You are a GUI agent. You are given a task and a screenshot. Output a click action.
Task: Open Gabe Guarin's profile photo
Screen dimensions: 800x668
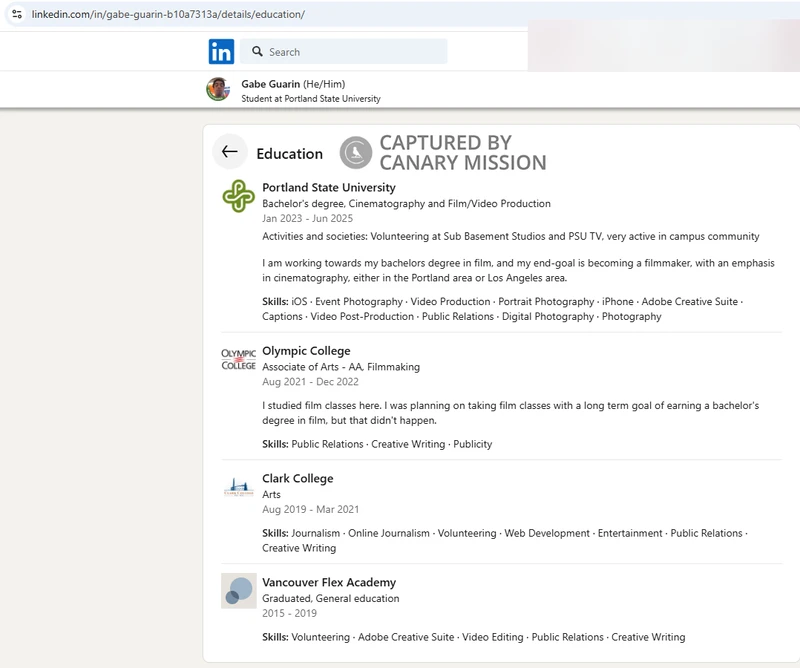coord(218,89)
